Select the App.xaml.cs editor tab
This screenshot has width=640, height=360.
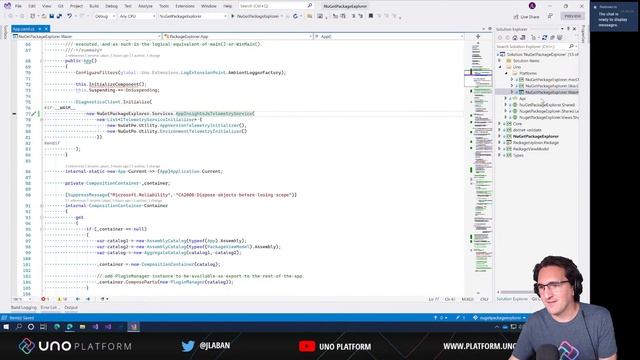(23, 29)
